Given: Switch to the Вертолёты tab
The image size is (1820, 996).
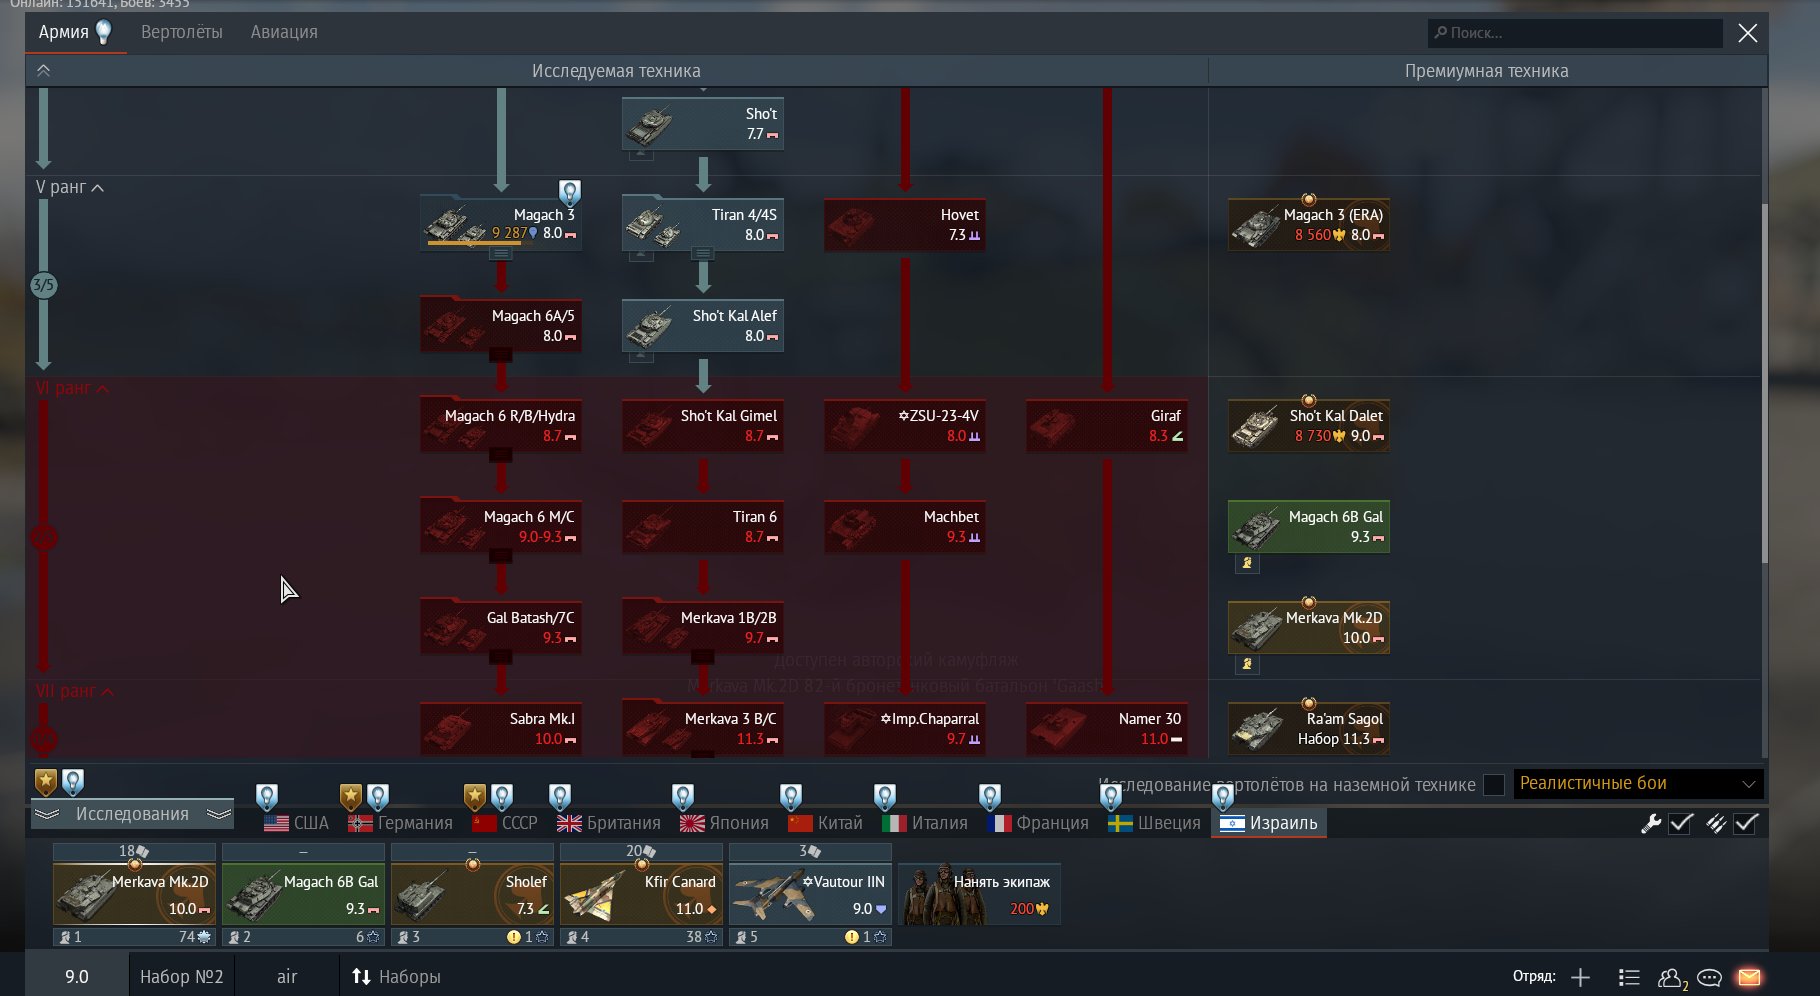Looking at the screenshot, I should point(181,32).
